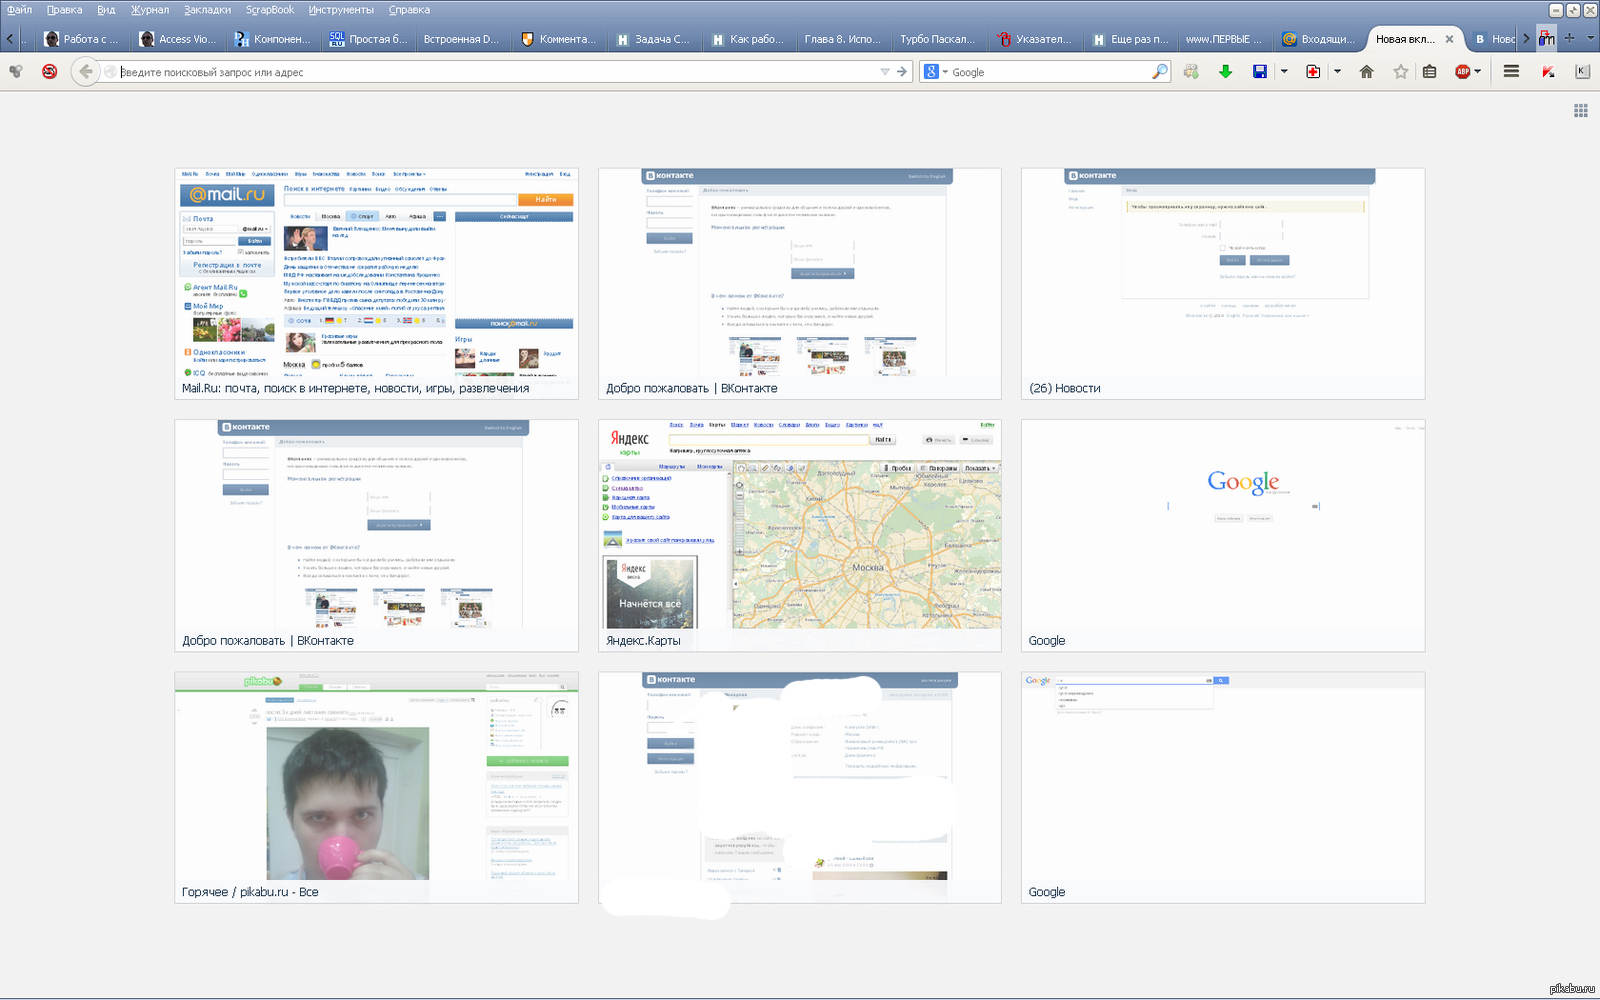Switch to the 'Турбо Паскал...' tab
Viewport: 1600px width, 1000px height.
[937, 39]
